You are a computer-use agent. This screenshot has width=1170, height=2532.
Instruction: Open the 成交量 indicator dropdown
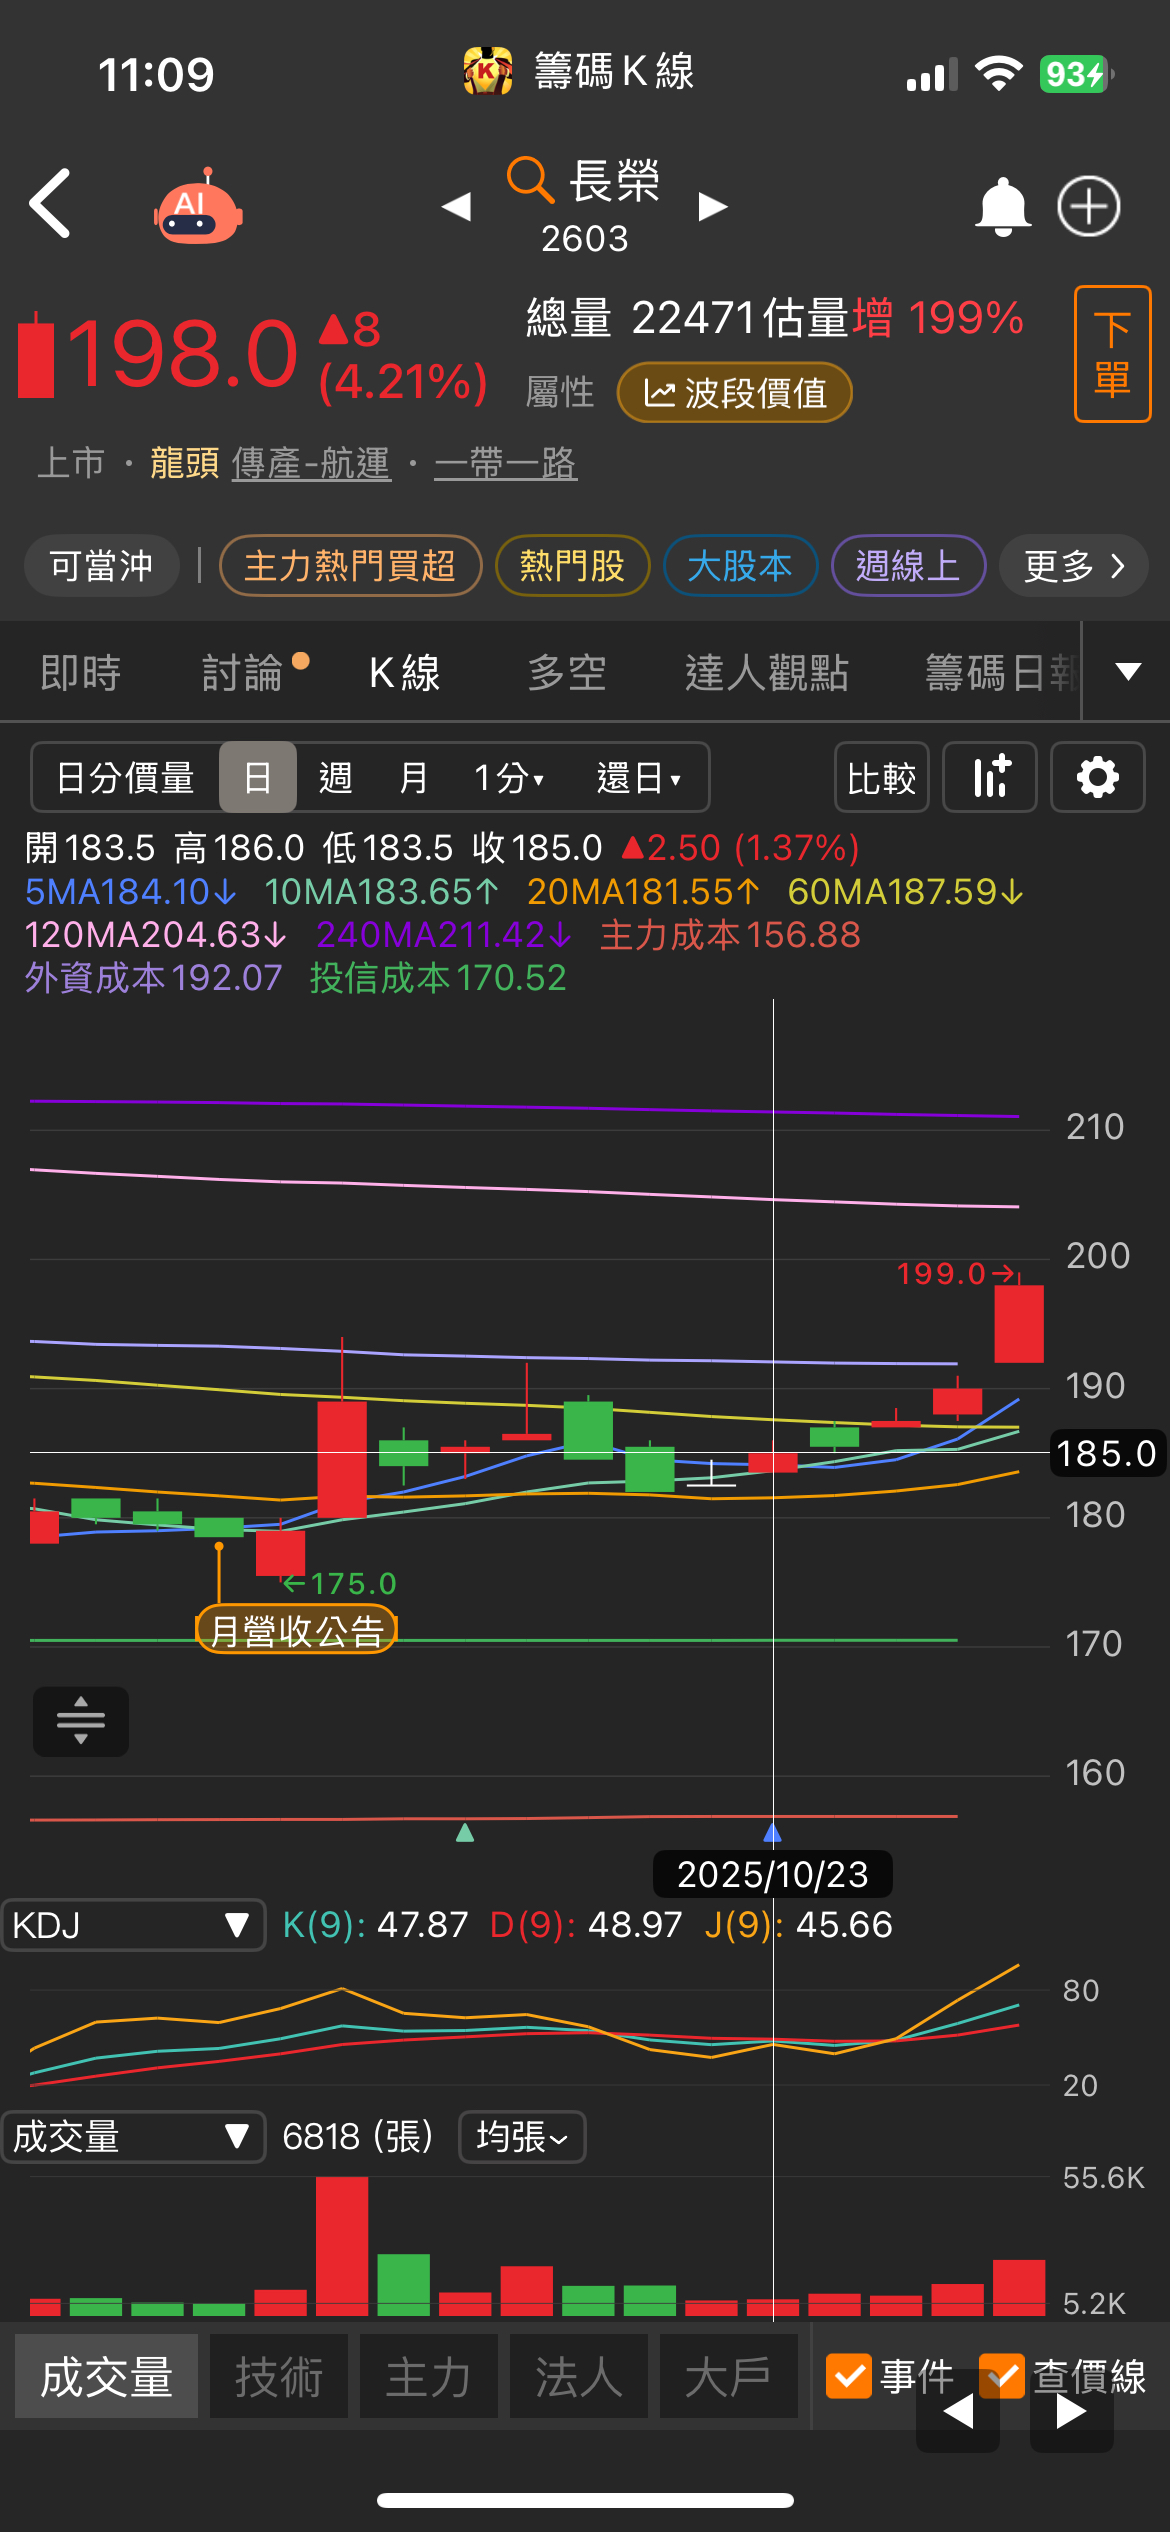[x=133, y=2137]
